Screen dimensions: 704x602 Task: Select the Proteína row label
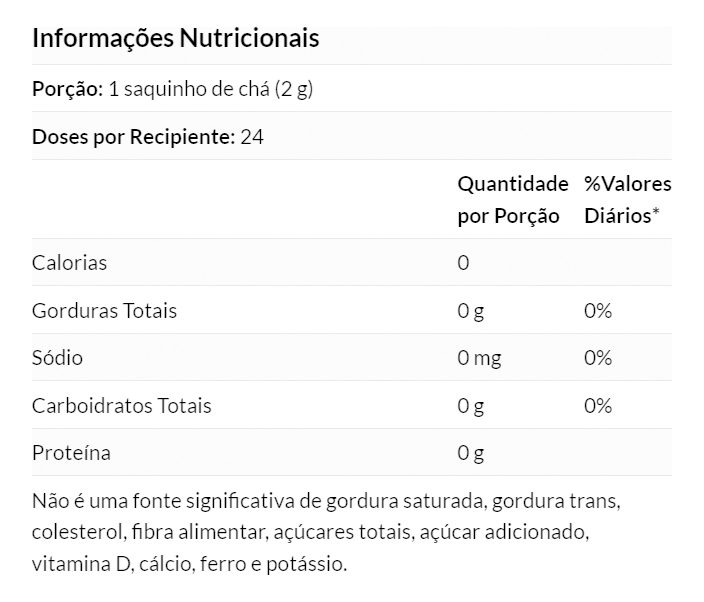click(71, 453)
